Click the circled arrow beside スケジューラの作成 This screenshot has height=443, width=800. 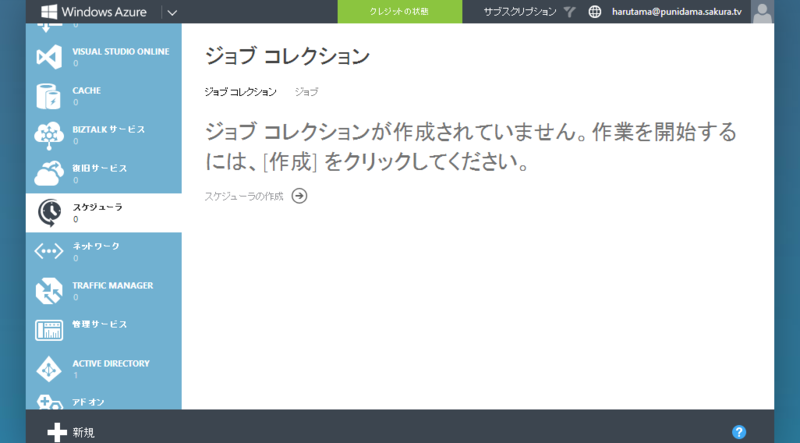tap(299, 196)
